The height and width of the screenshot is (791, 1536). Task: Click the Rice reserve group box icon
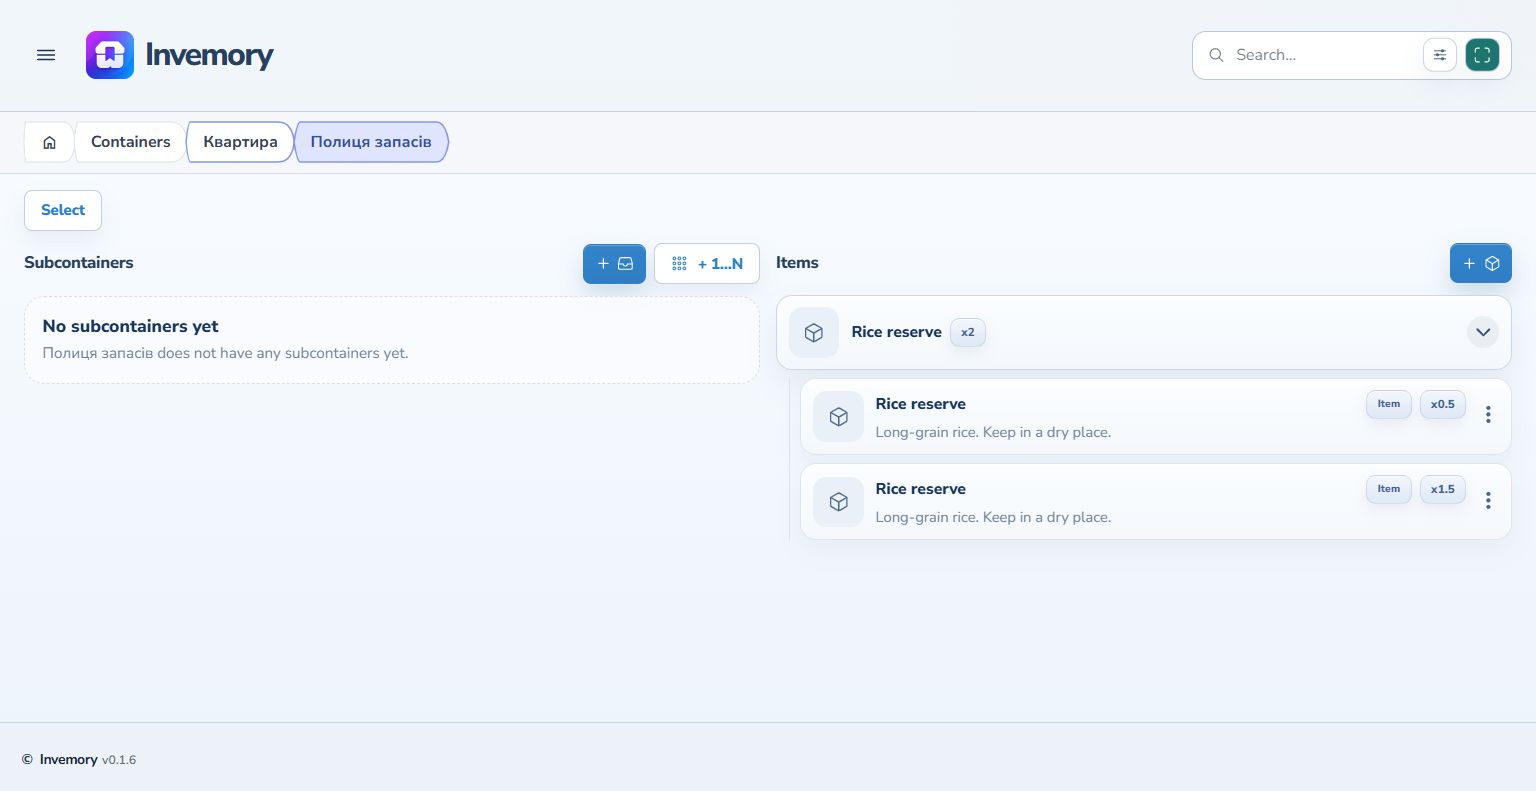pos(814,332)
